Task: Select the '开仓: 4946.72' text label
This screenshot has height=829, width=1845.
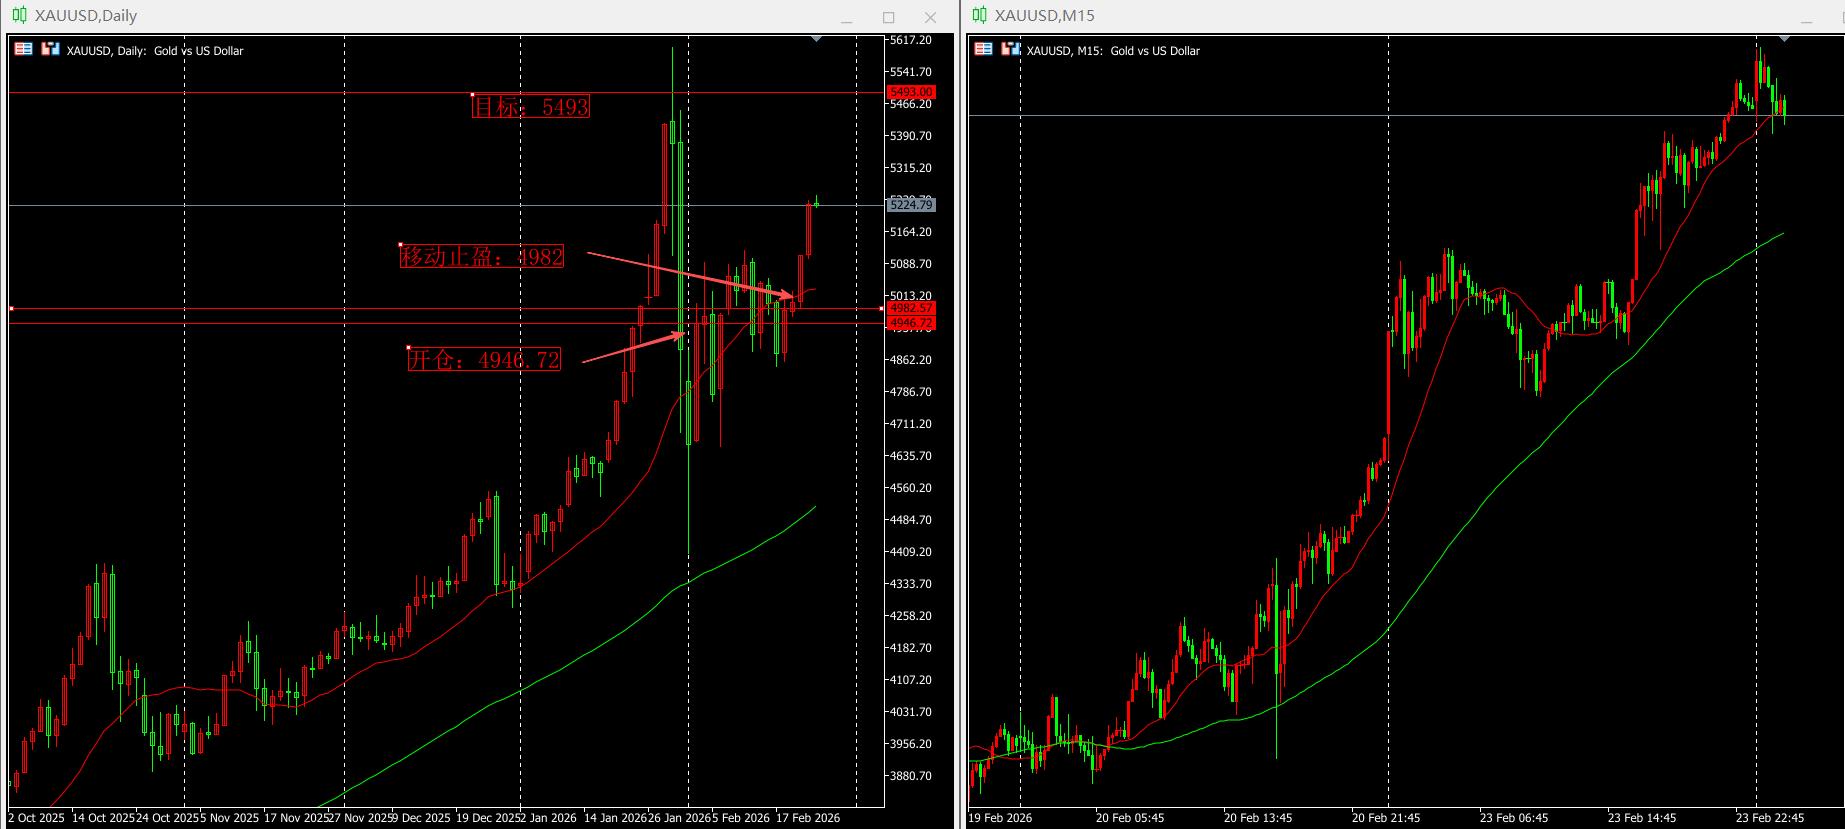Action: coord(484,360)
